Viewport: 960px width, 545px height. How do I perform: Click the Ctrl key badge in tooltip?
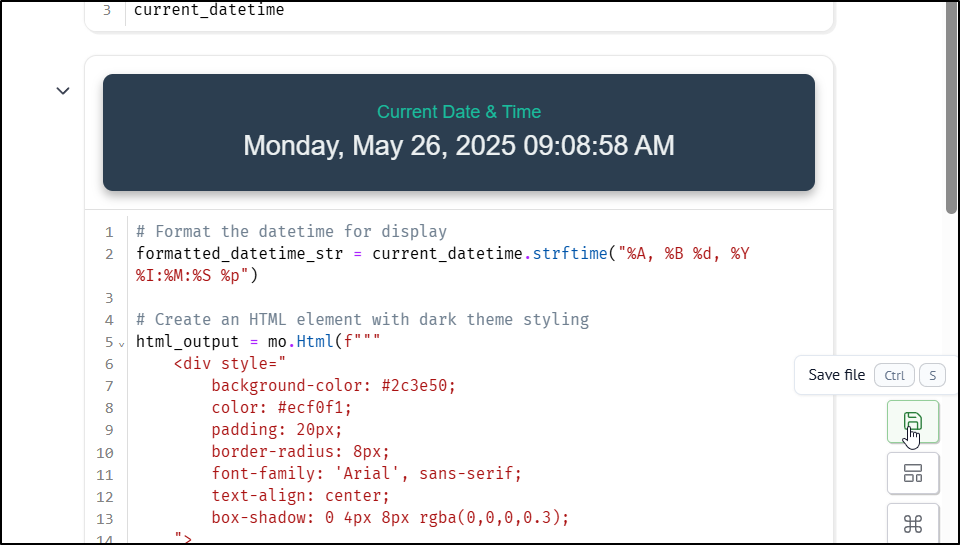point(894,375)
